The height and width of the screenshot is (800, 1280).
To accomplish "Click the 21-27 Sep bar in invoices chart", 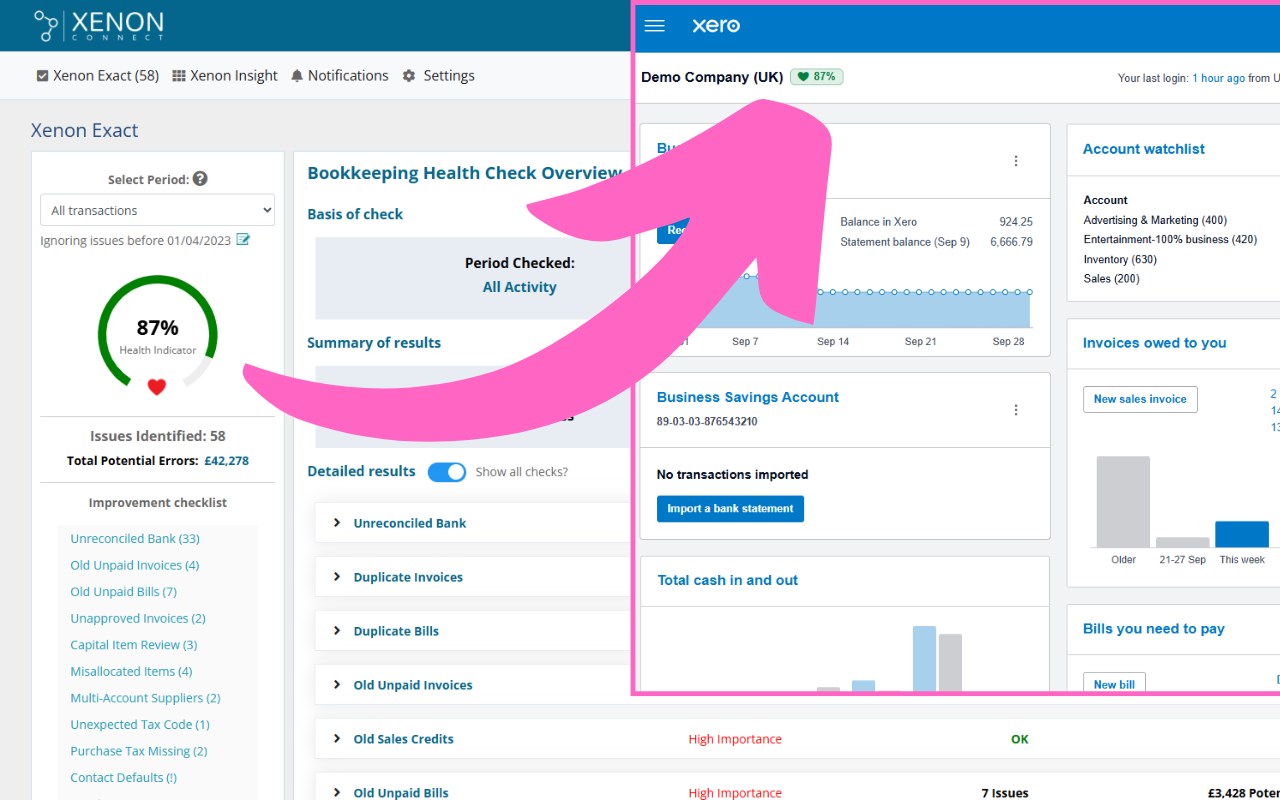I will tap(1183, 542).
